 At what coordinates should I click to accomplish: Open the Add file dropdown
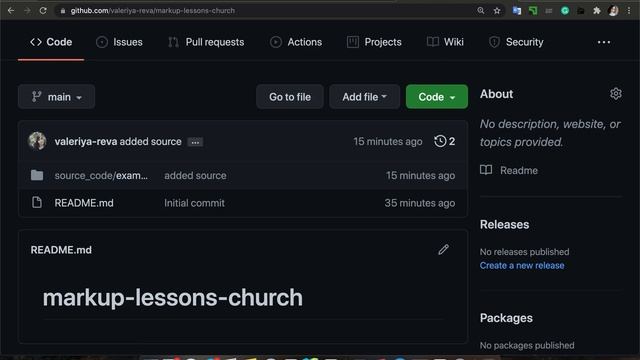pyautogui.click(x=364, y=97)
